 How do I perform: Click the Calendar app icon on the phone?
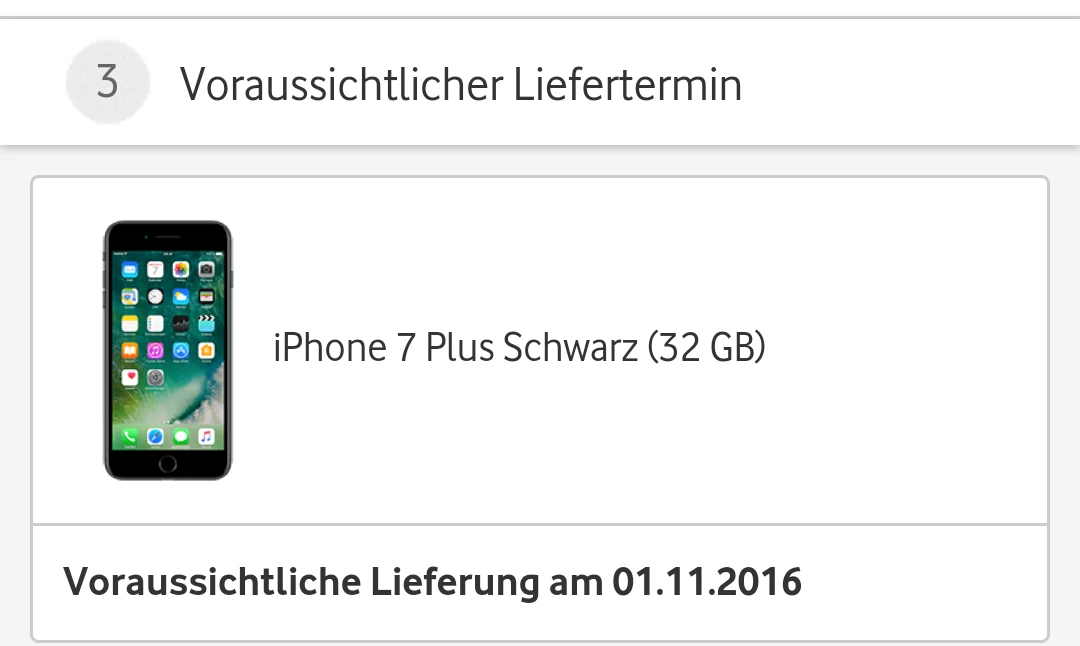point(156,270)
